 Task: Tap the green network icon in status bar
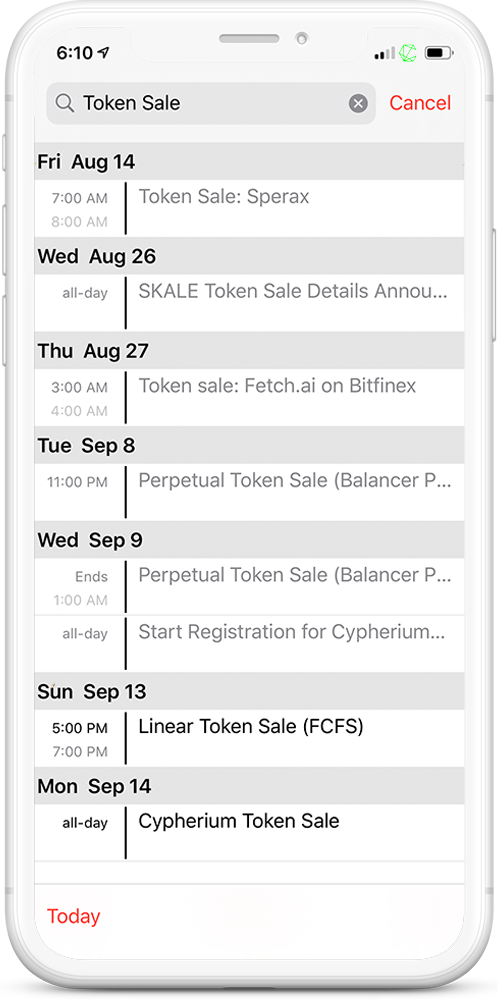[407, 53]
